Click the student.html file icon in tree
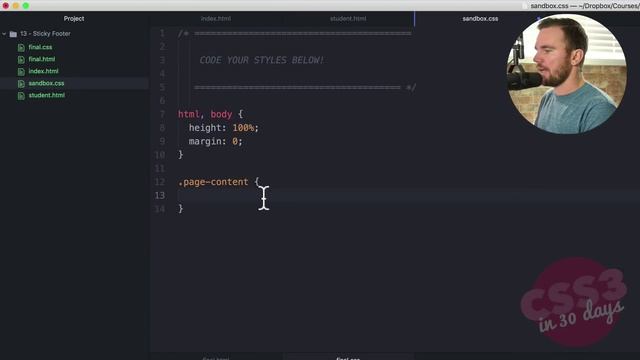Screen dimensions: 640x360 (21, 96)
